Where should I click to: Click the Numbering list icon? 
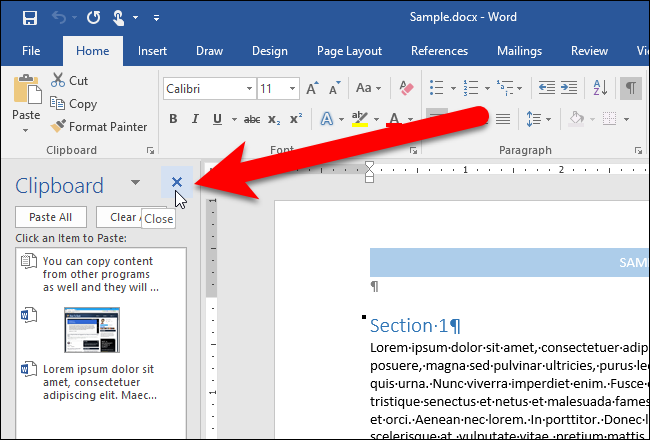pyautogui.click(x=471, y=88)
